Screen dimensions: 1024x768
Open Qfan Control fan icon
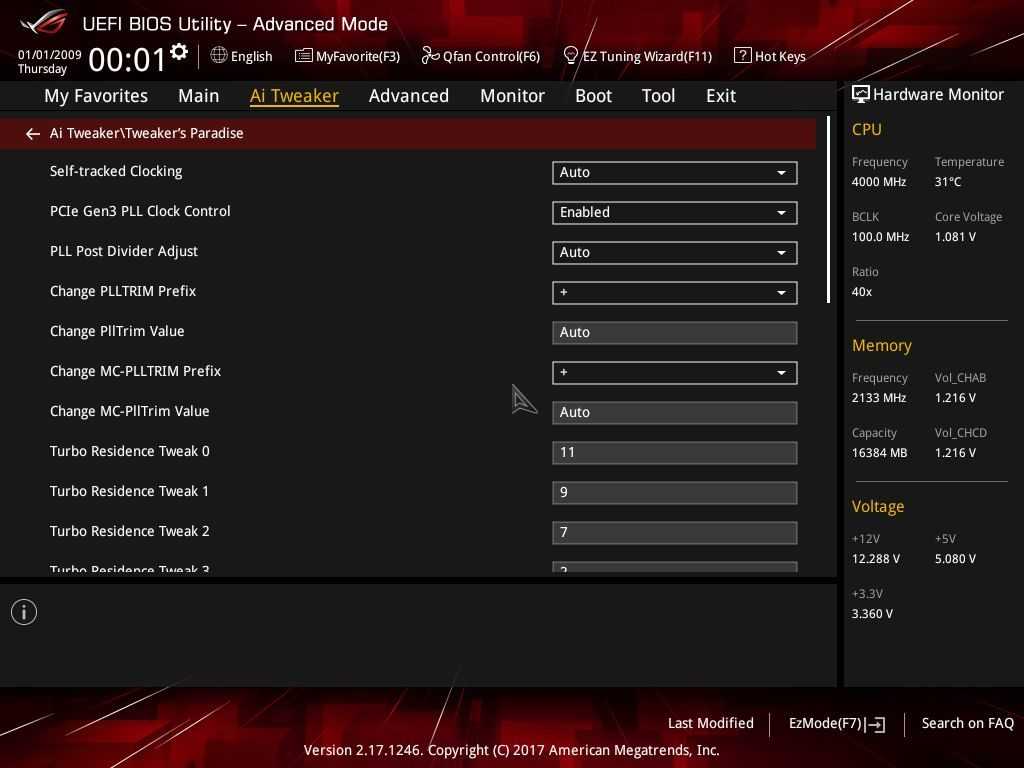tap(430, 55)
